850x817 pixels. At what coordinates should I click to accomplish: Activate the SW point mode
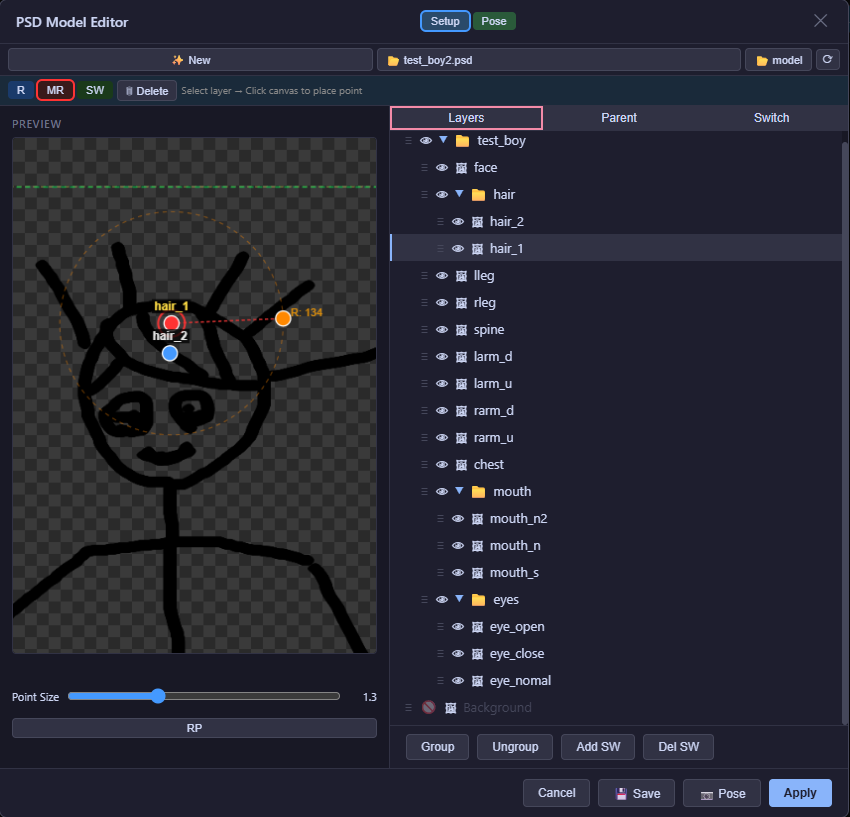tap(95, 91)
